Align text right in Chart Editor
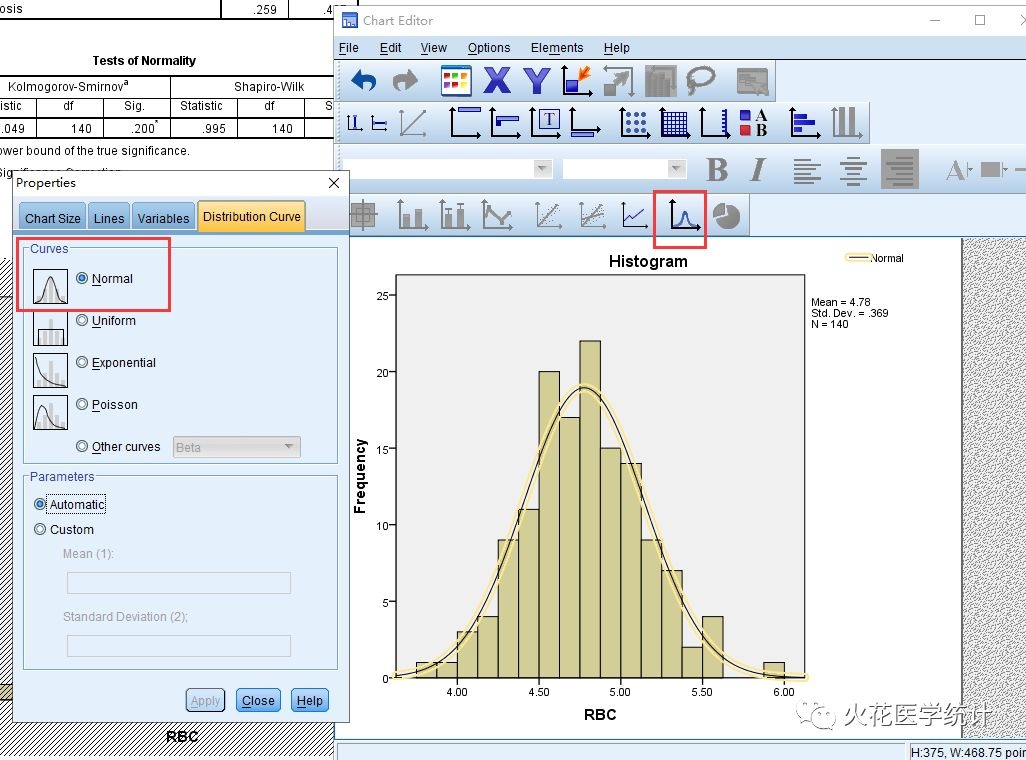The height and width of the screenshot is (760, 1026). coord(900,170)
